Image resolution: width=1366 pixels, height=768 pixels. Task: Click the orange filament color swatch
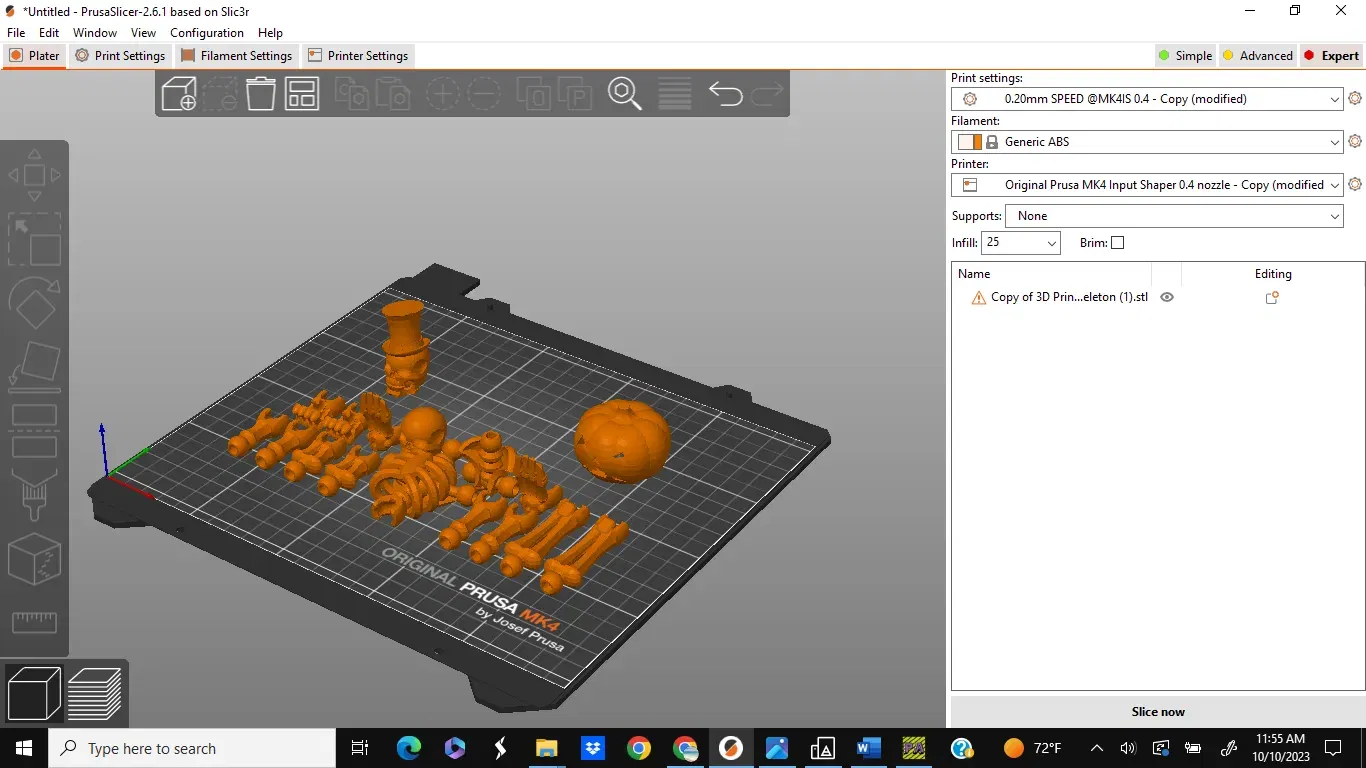[969, 142]
